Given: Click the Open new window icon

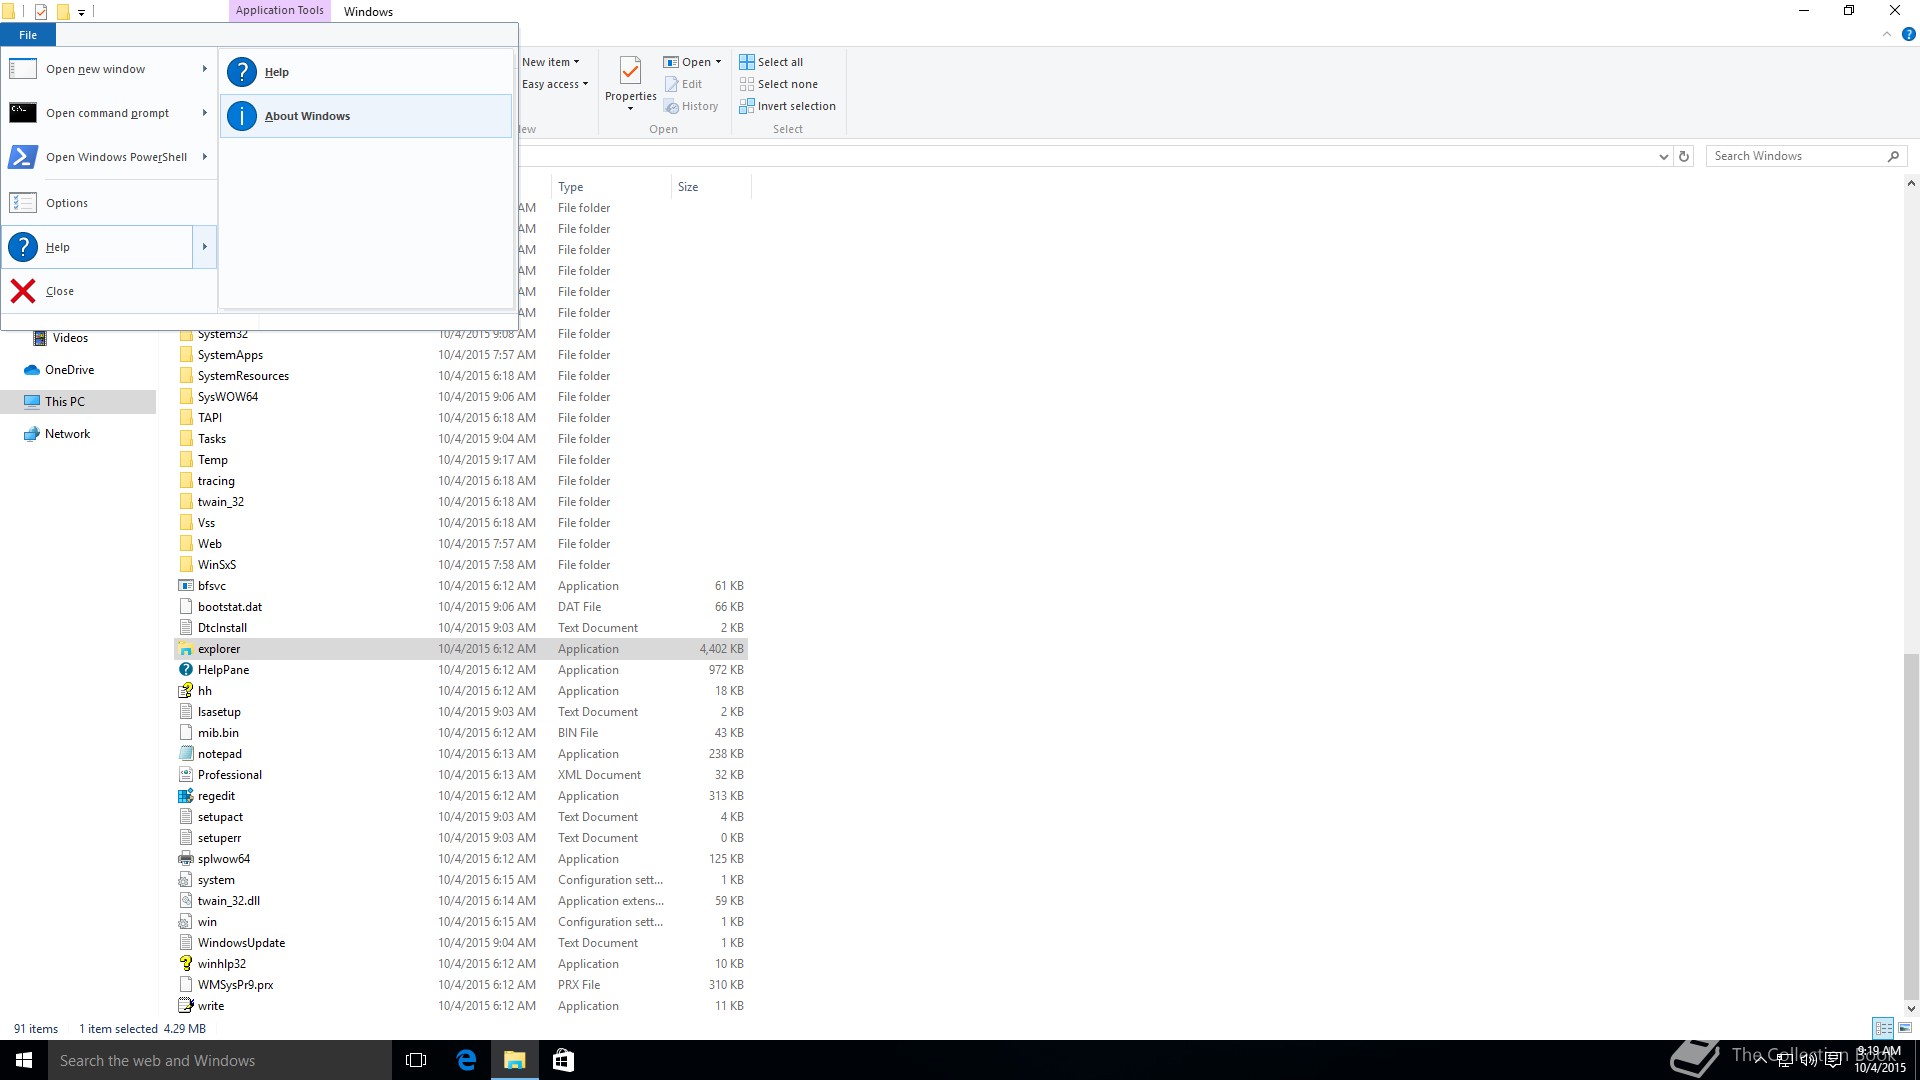Looking at the screenshot, I should [x=23, y=69].
